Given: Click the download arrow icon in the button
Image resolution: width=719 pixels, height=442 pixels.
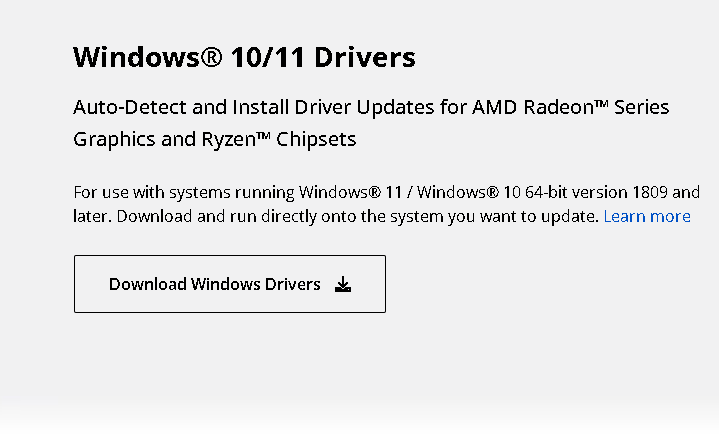Looking at the screenshot, I should [343, 285].
